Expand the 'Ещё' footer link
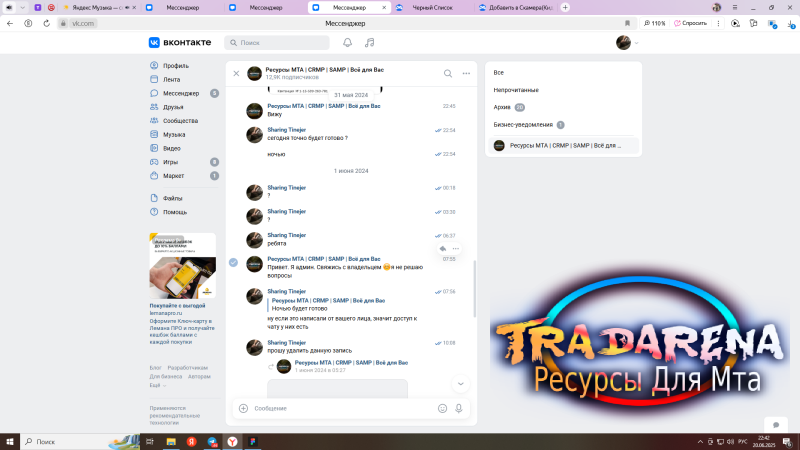This screenshot has width=800, height=450. coord(156,385)
